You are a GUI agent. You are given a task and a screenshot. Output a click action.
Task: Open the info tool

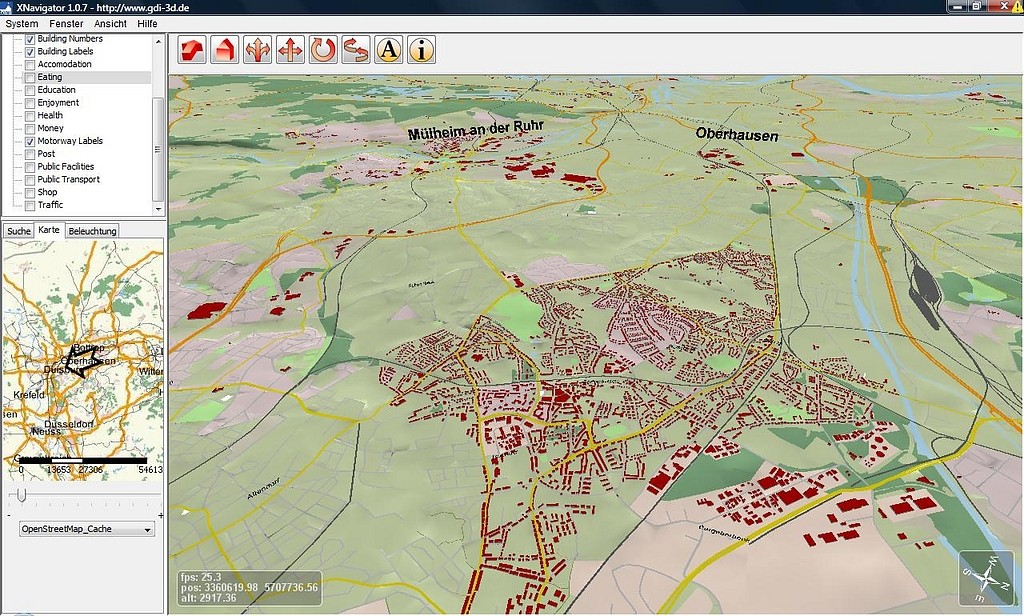pyautogui.click(x=421, y=50)
